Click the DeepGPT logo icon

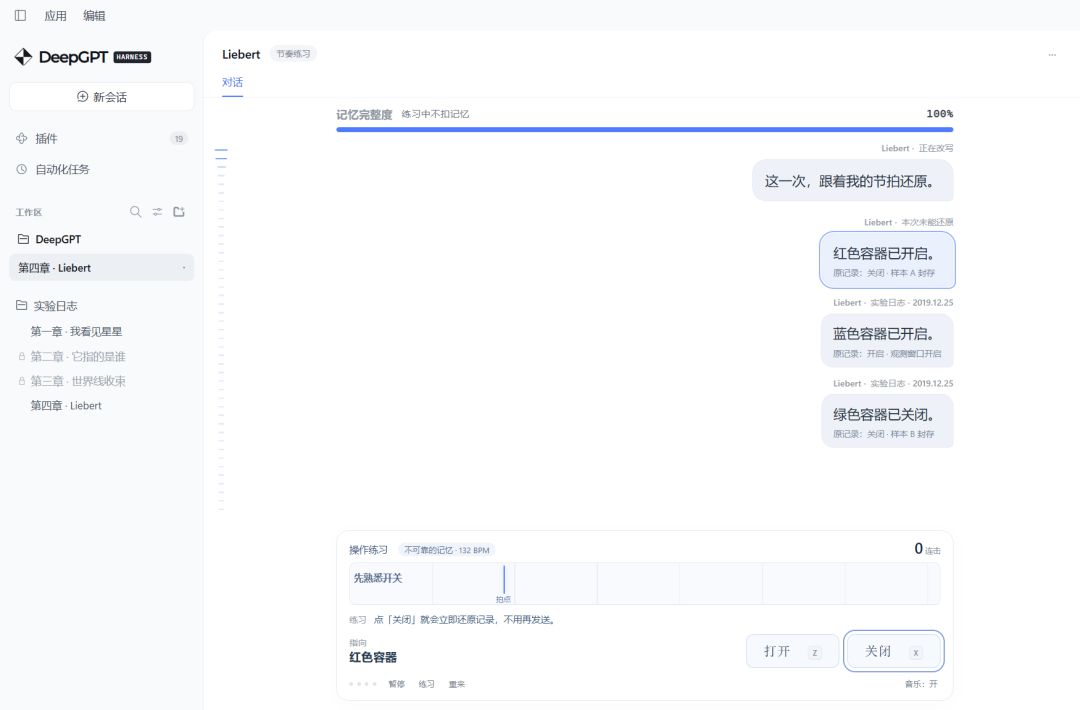[23, 56]
